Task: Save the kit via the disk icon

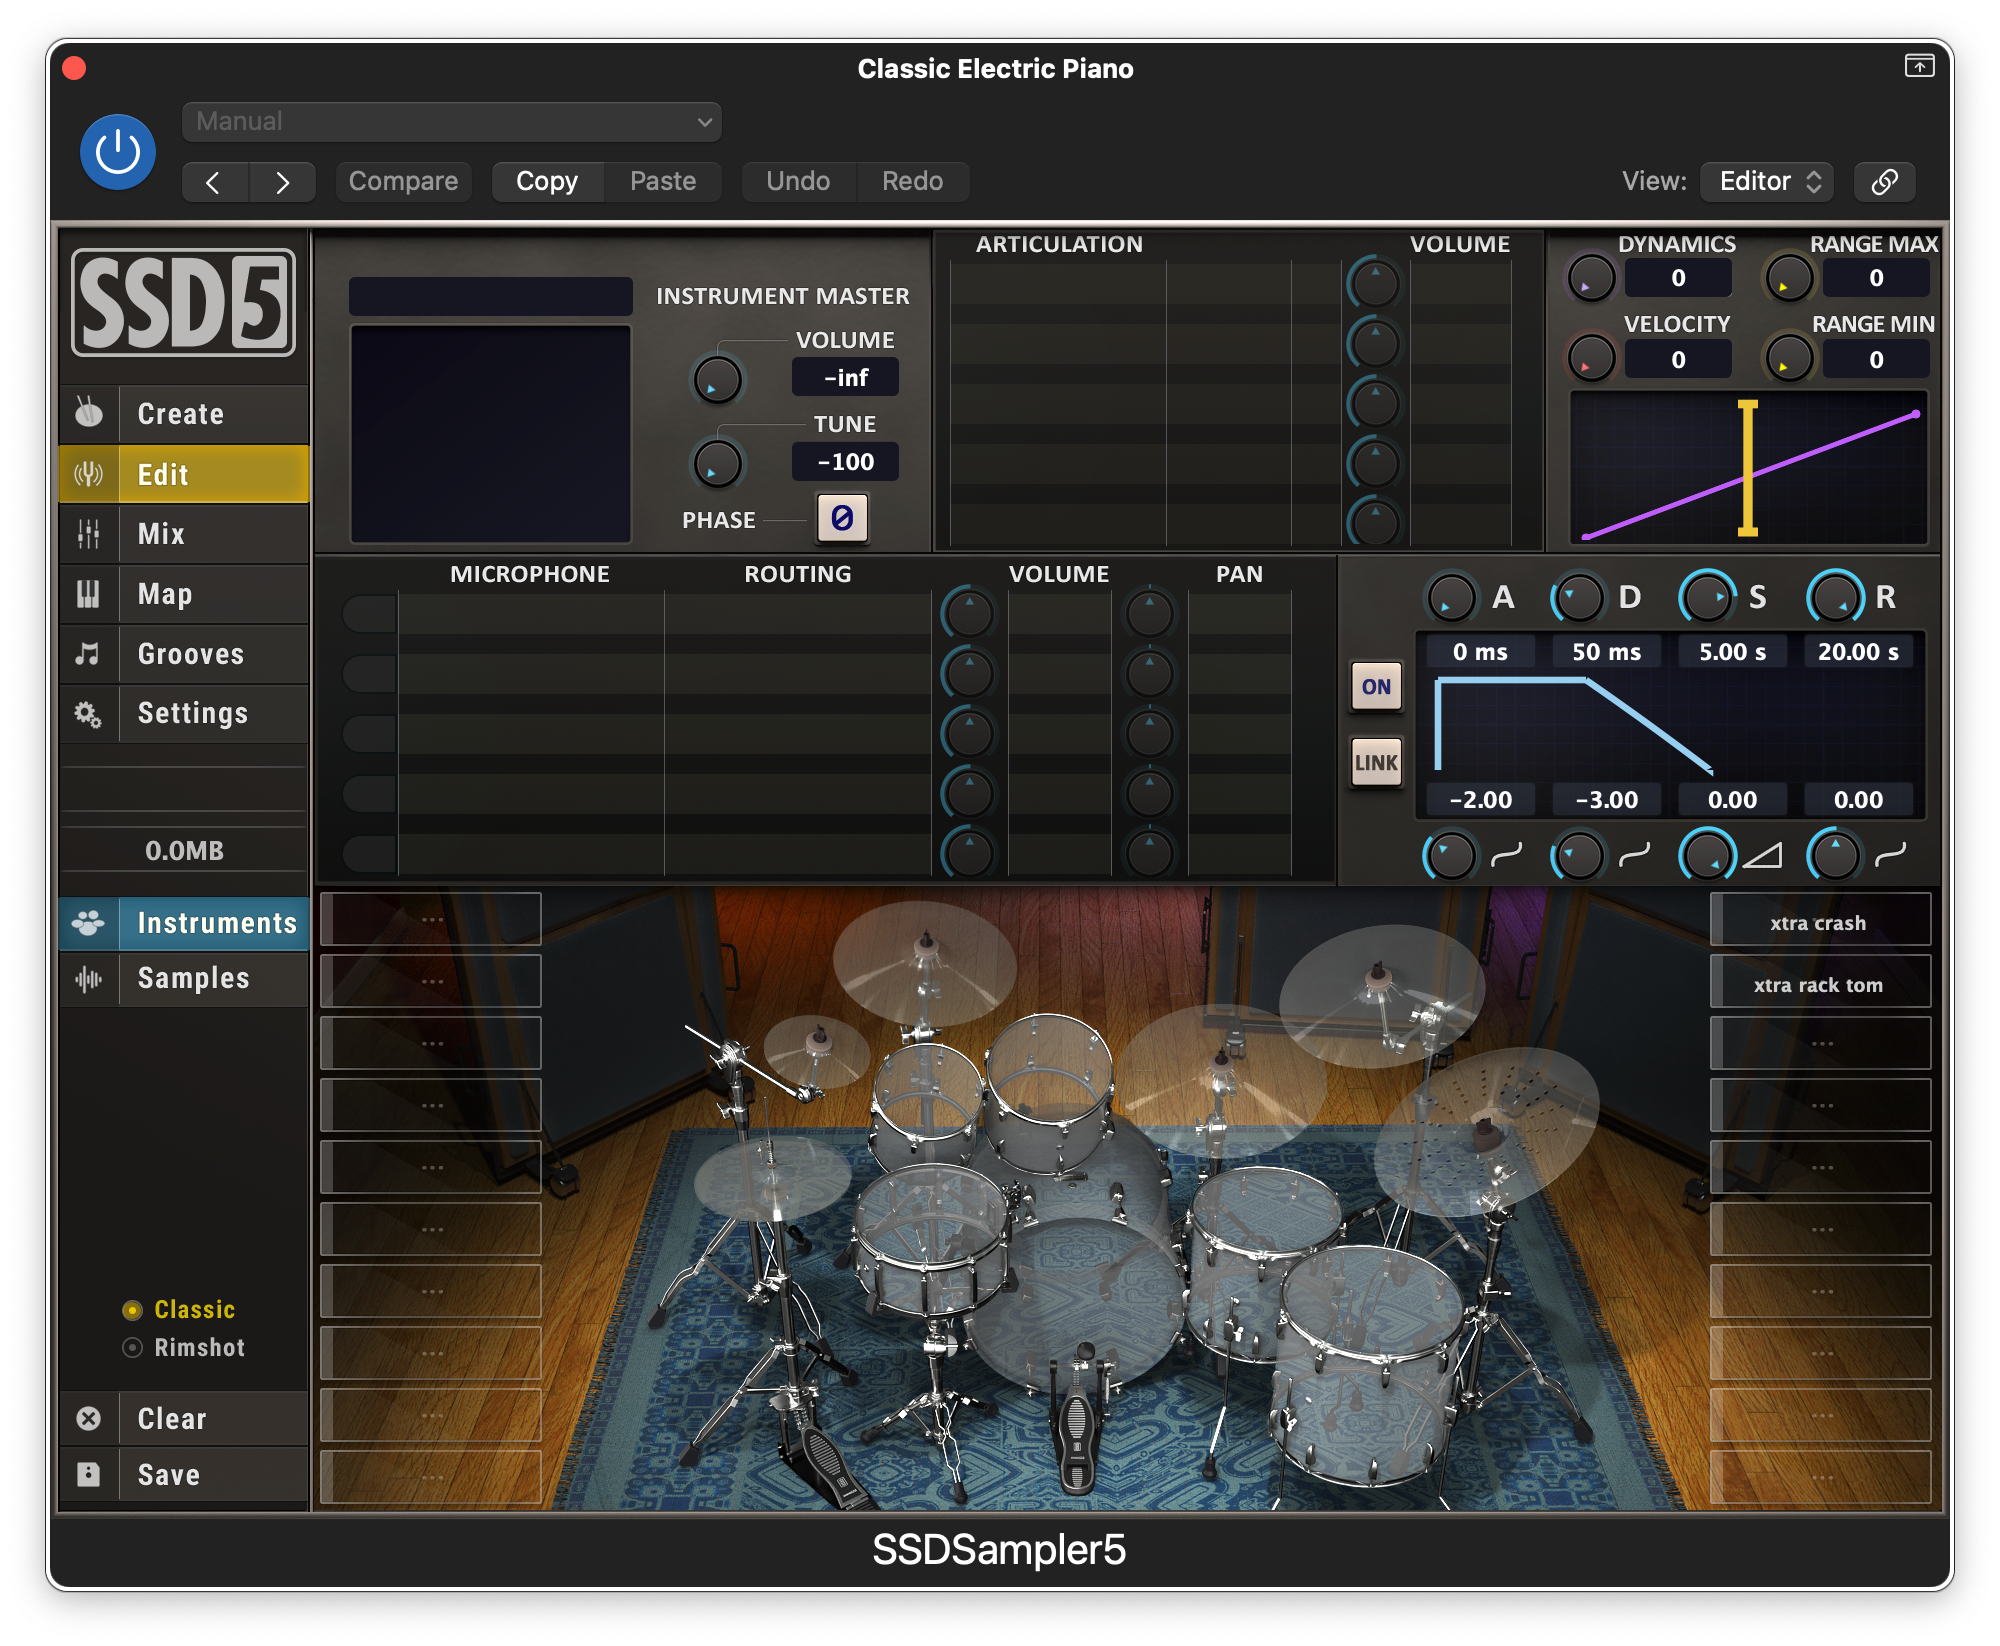Action: [88, 1474]
